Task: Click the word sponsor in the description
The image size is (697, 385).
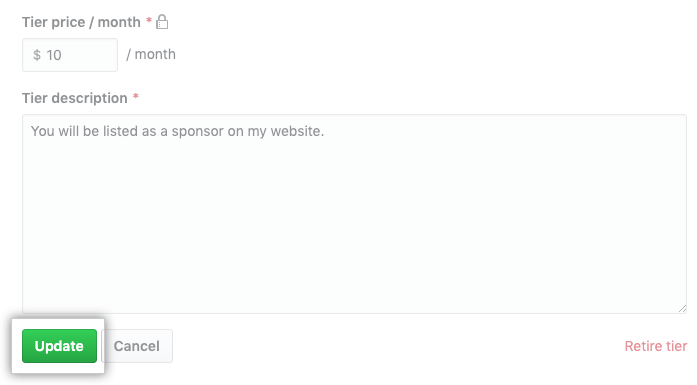Action: click(x=198, y=132)
